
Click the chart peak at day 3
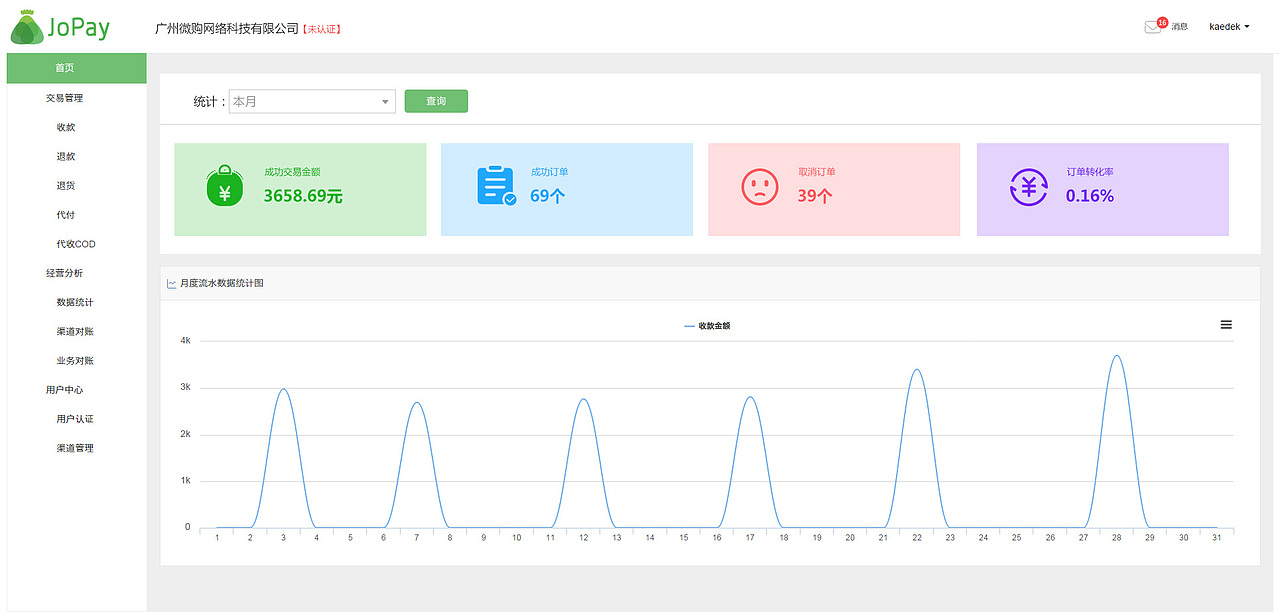tap(283, 389)
